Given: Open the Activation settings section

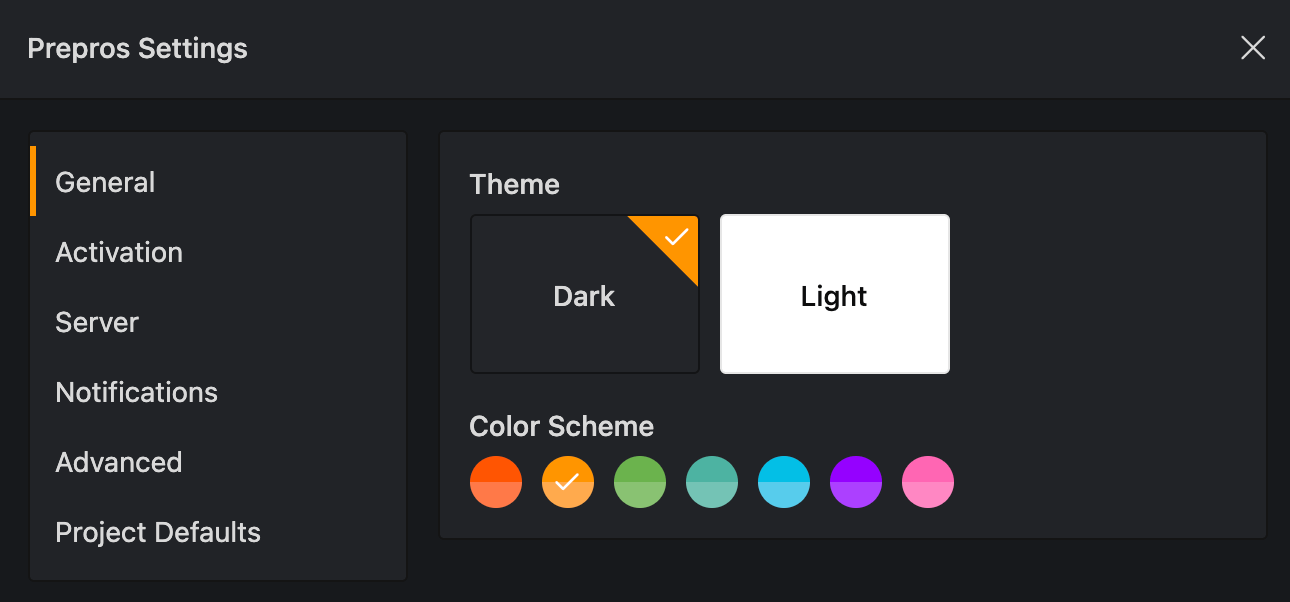Looking at the screenshot, I should pyautogui.click(x=218, y=252).
